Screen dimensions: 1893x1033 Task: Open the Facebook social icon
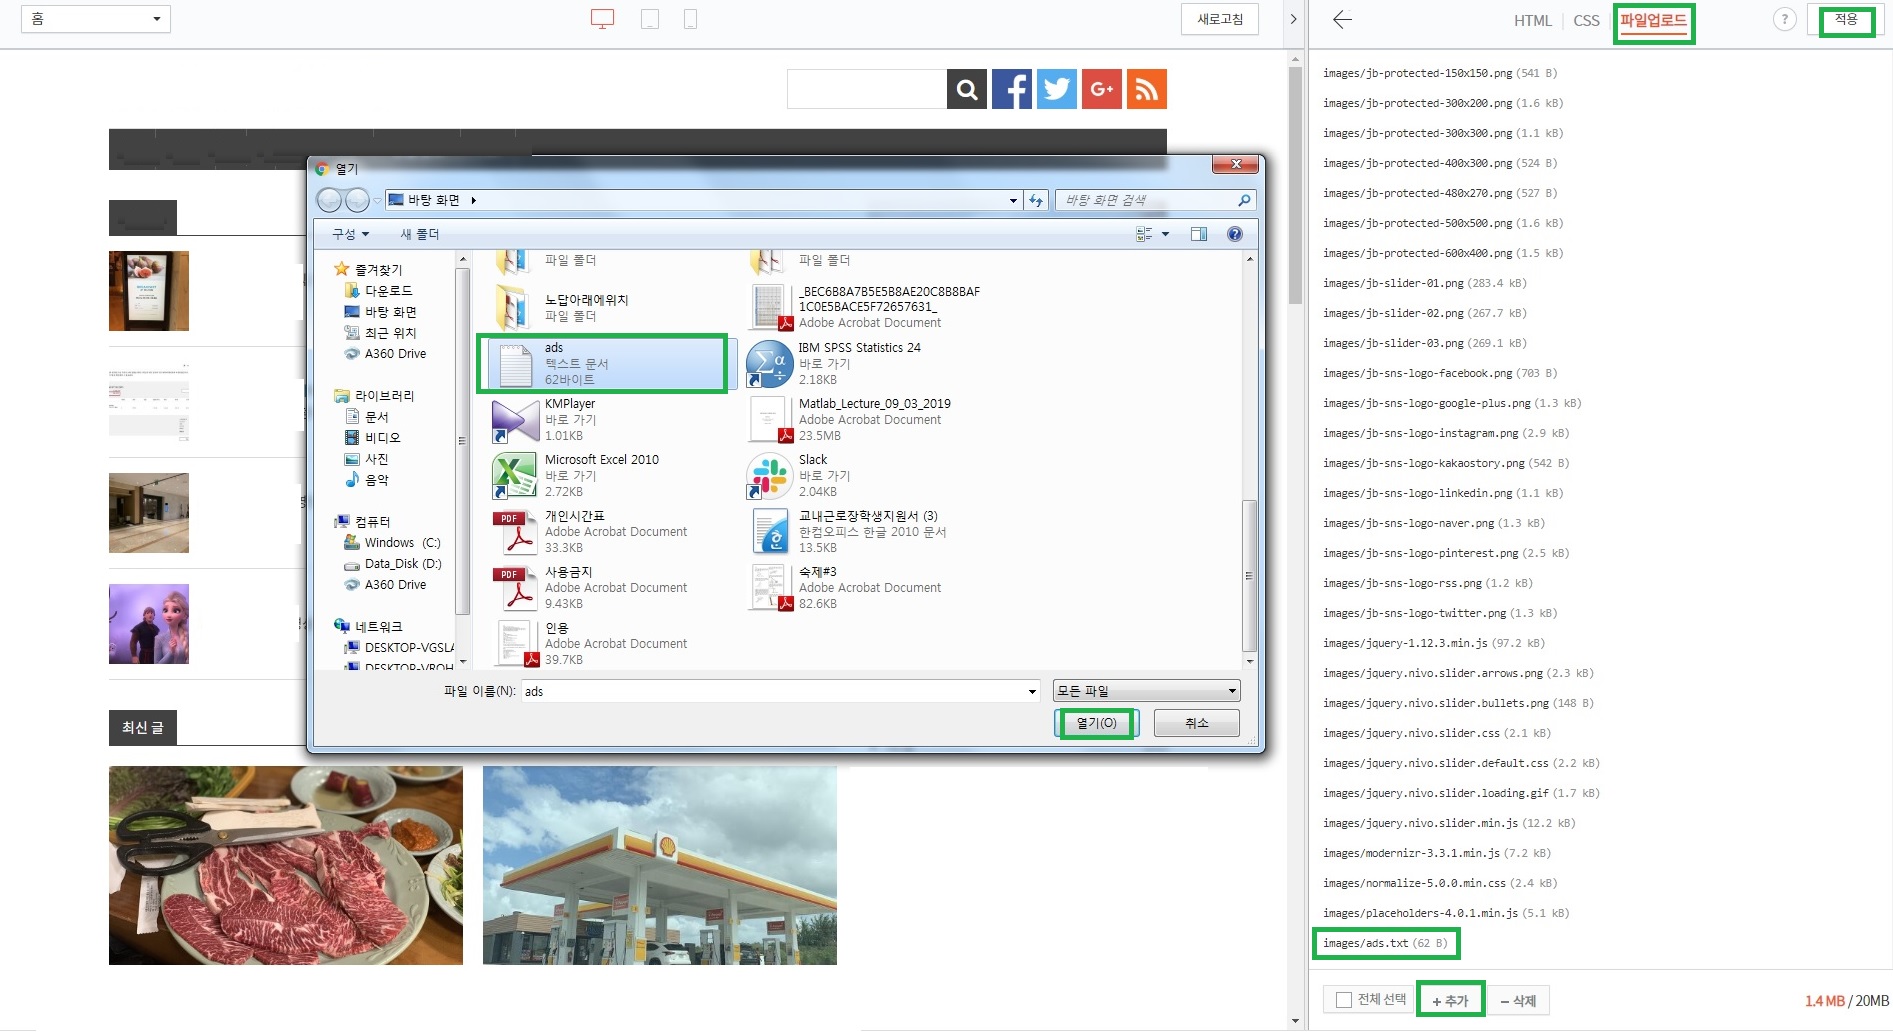(1012, 89)
